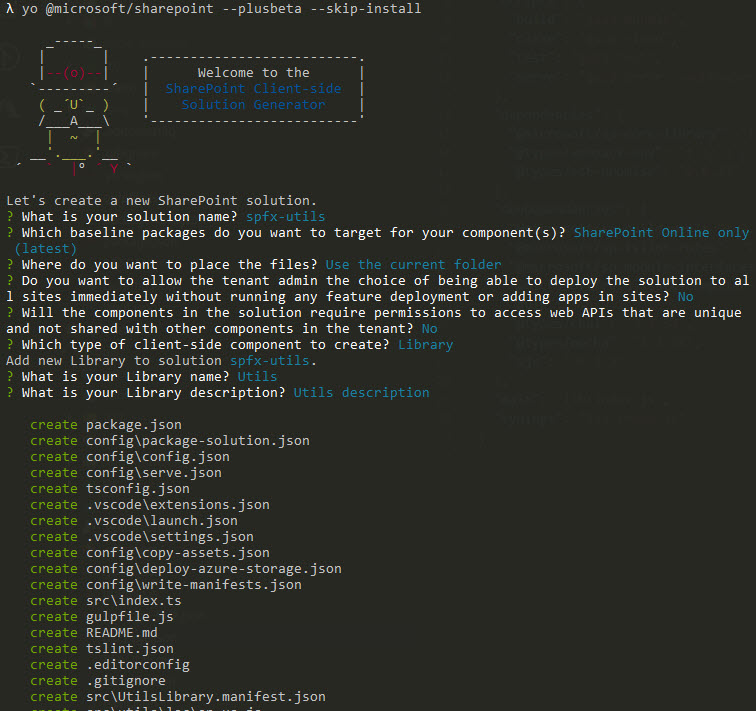Click .vscode\launch.json file path
Screen dimensions: 756x711
click(161, 520)
